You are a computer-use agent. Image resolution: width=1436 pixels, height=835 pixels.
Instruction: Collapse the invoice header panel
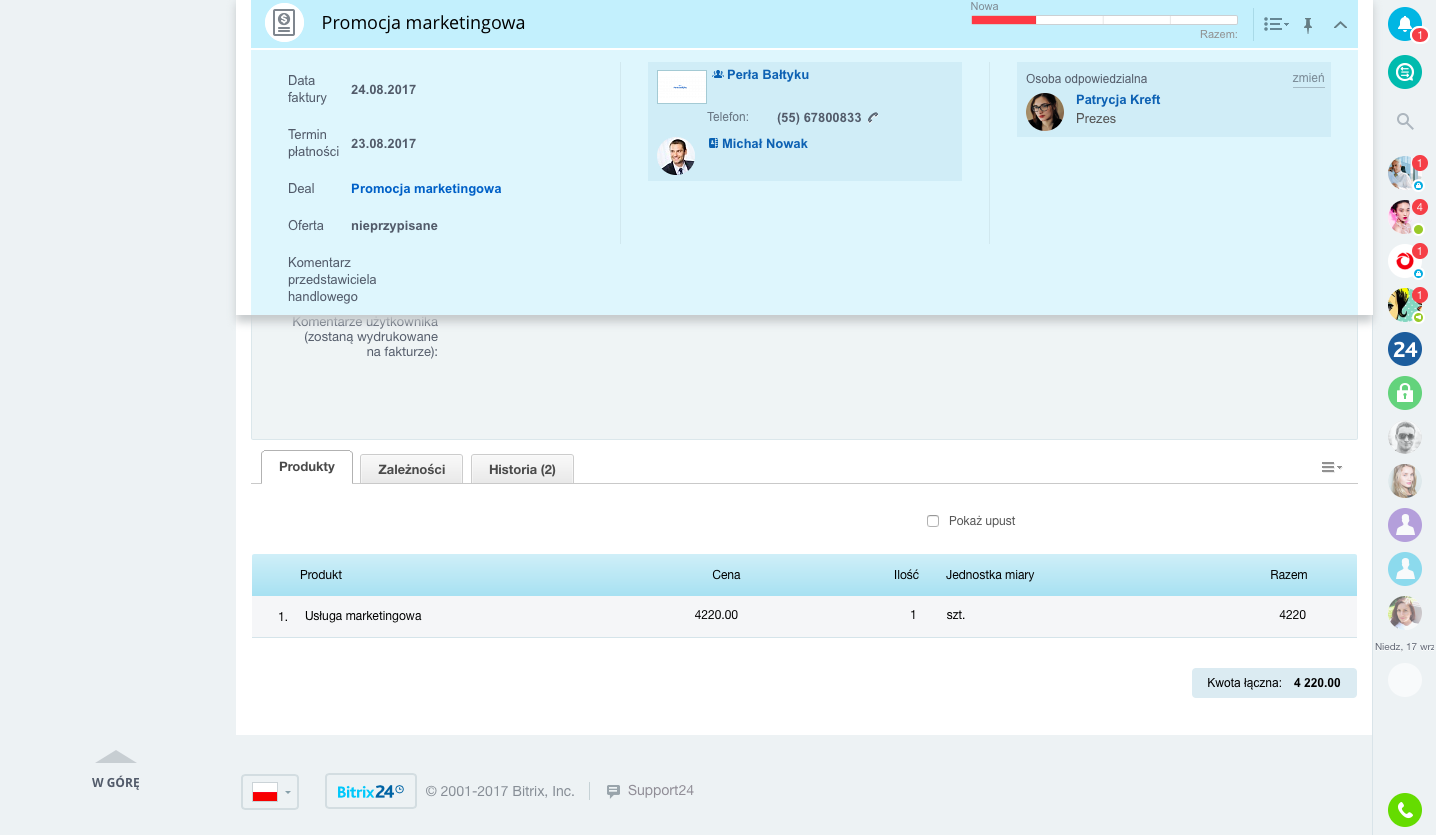(x=1341, y=25)
